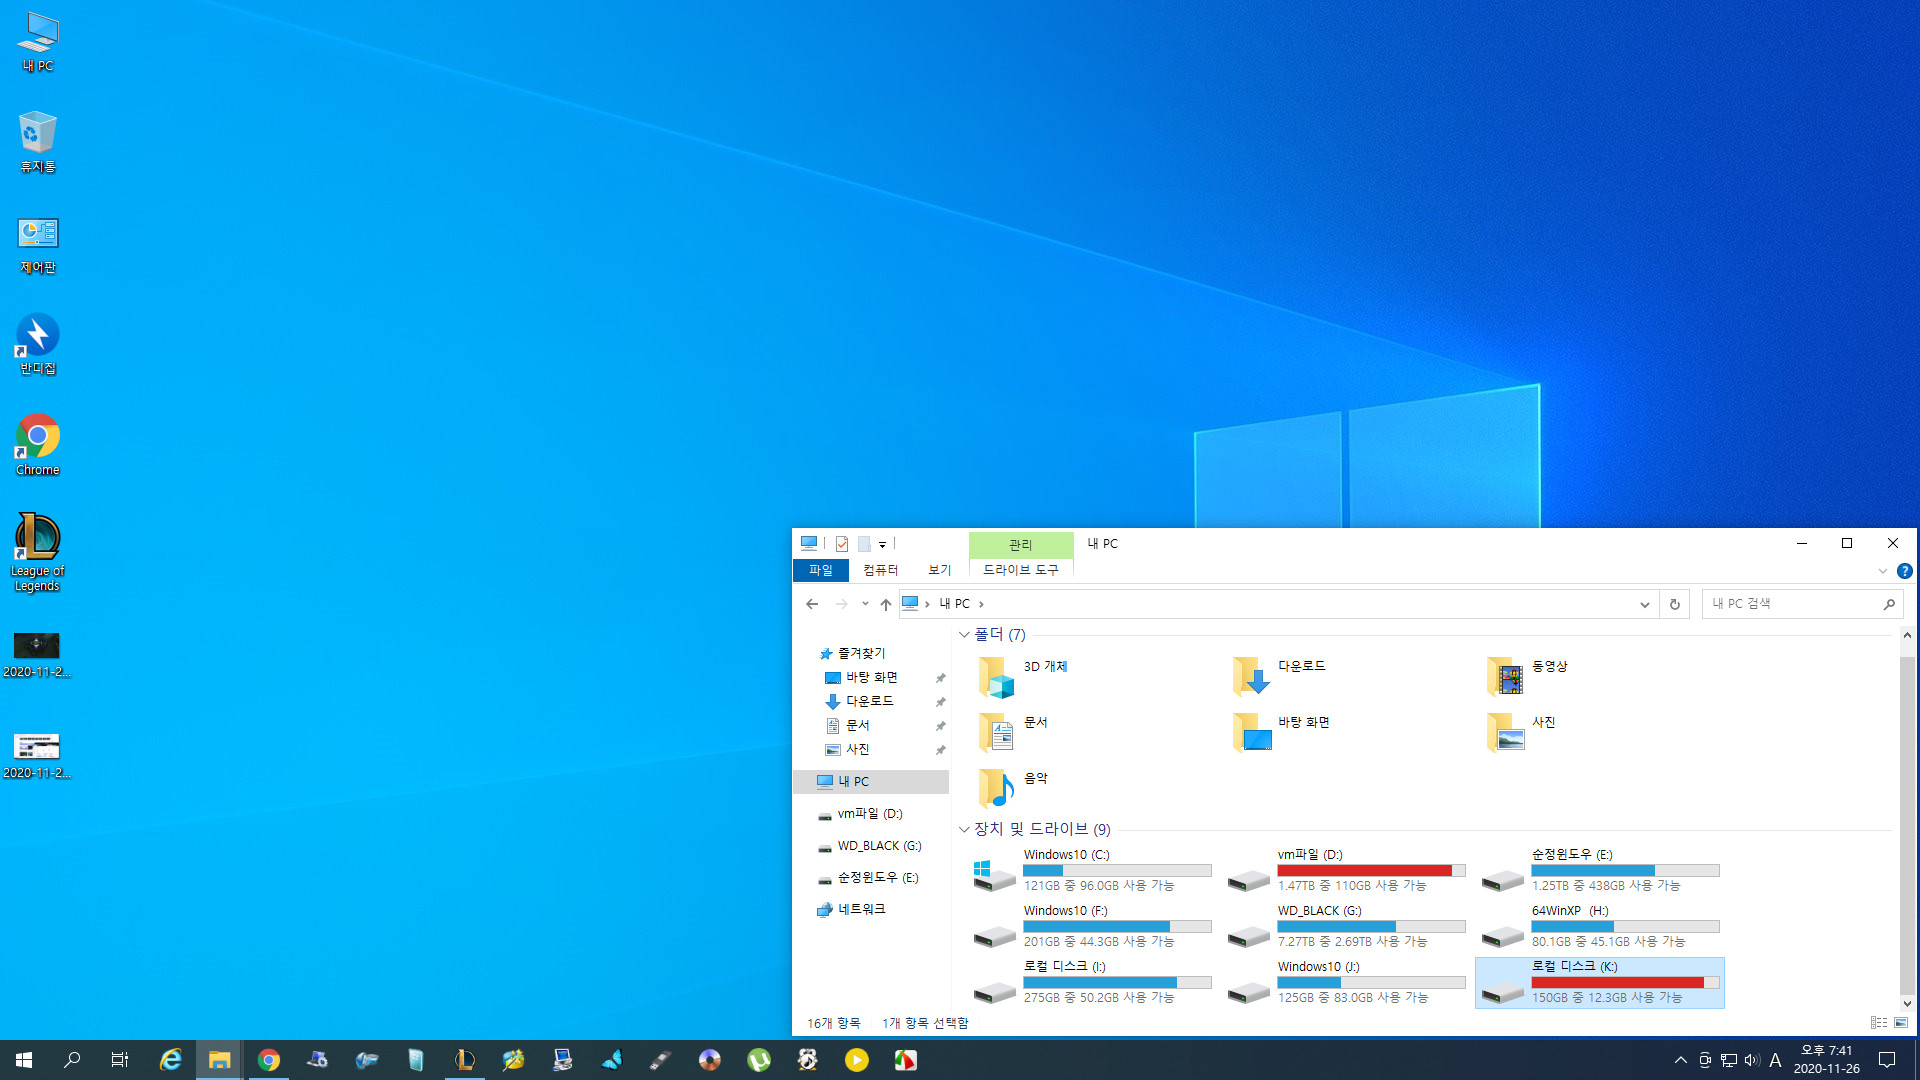The image size is (1920, 1080).
Task: Click the 관리 contextual tab header
Action: coord(1021,544)
